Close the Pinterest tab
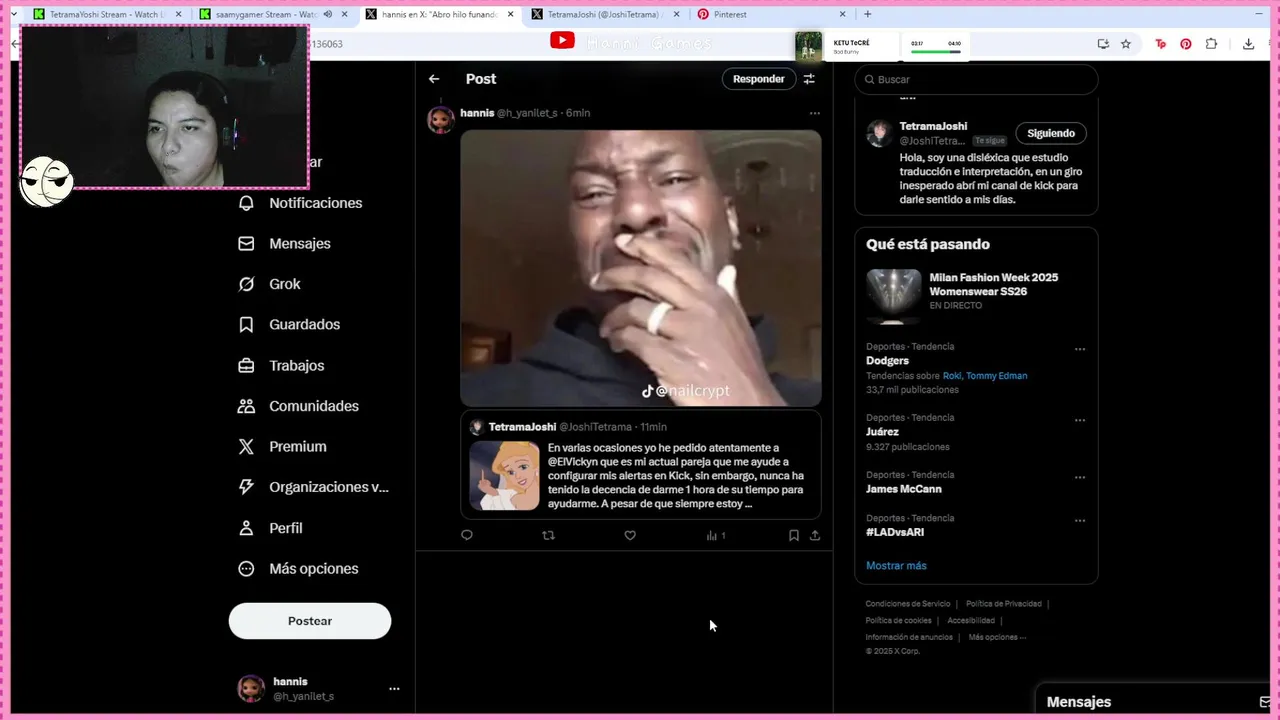Screen dimensions: 1280x720 click(842, 14)
